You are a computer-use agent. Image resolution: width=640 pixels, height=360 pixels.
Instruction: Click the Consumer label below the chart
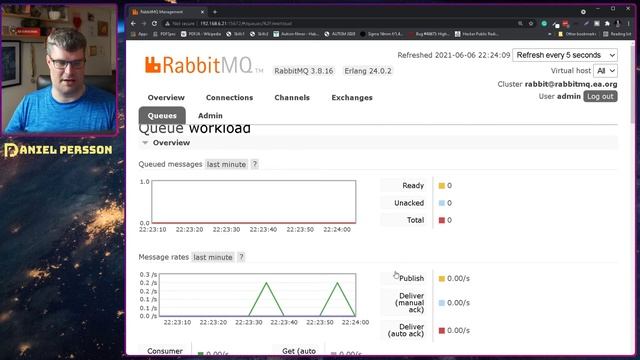click(165, 351)
